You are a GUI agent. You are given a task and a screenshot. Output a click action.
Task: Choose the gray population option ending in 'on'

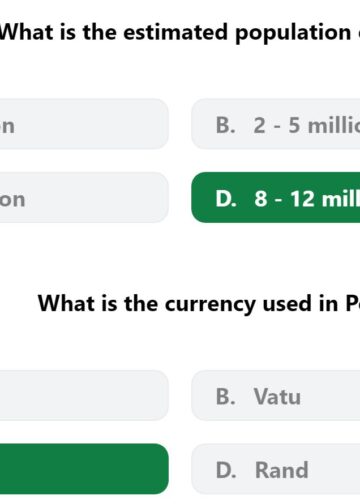84,198
